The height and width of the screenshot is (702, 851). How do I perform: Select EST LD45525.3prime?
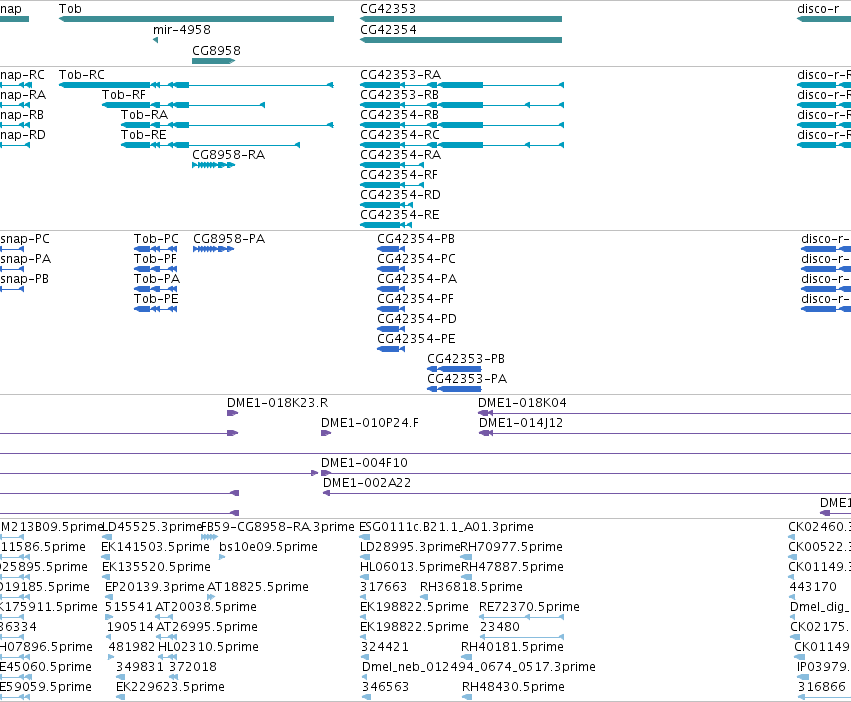click(152, 528)
